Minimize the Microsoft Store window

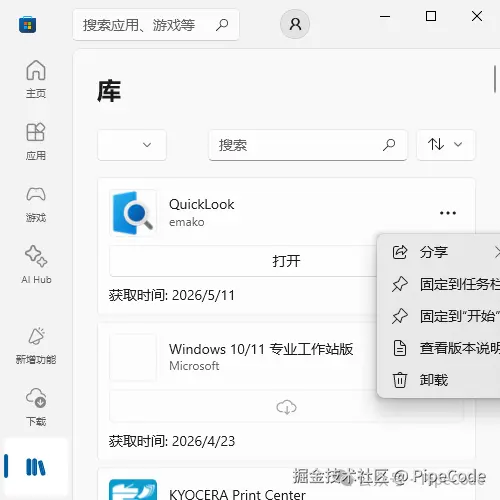(x=385, y=16)
